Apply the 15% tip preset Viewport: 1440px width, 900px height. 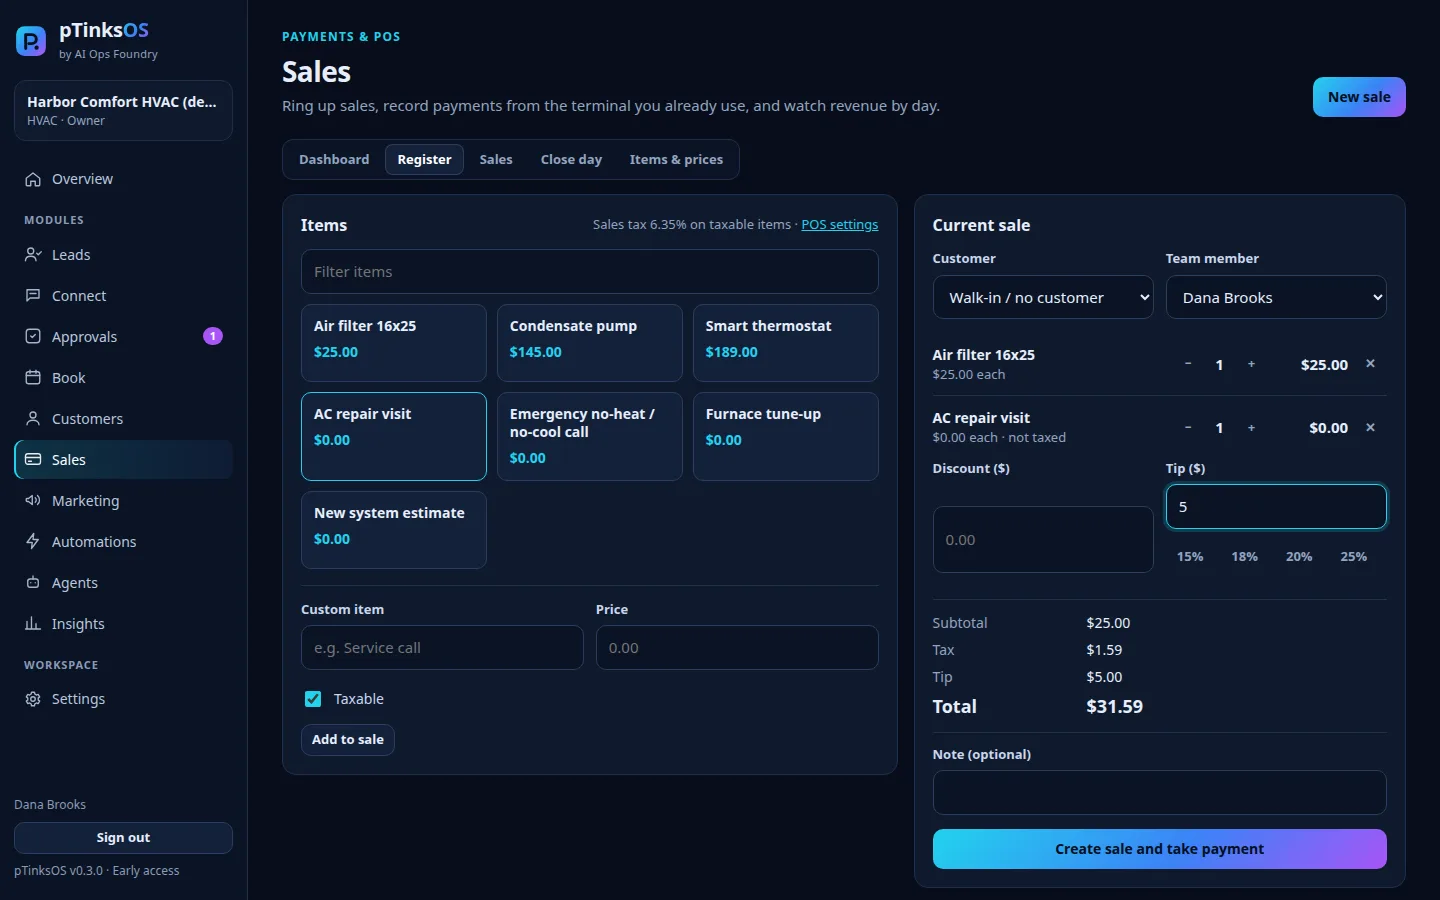[x=1190, y=557]
